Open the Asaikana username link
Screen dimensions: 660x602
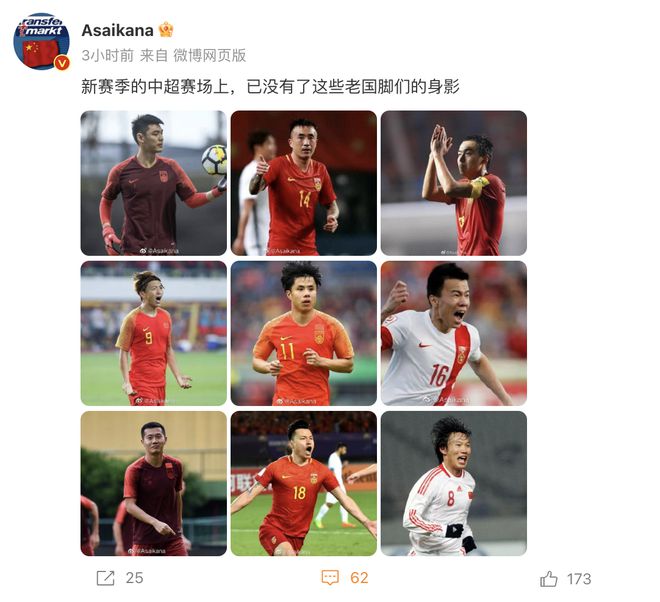(x=117, y=30)
